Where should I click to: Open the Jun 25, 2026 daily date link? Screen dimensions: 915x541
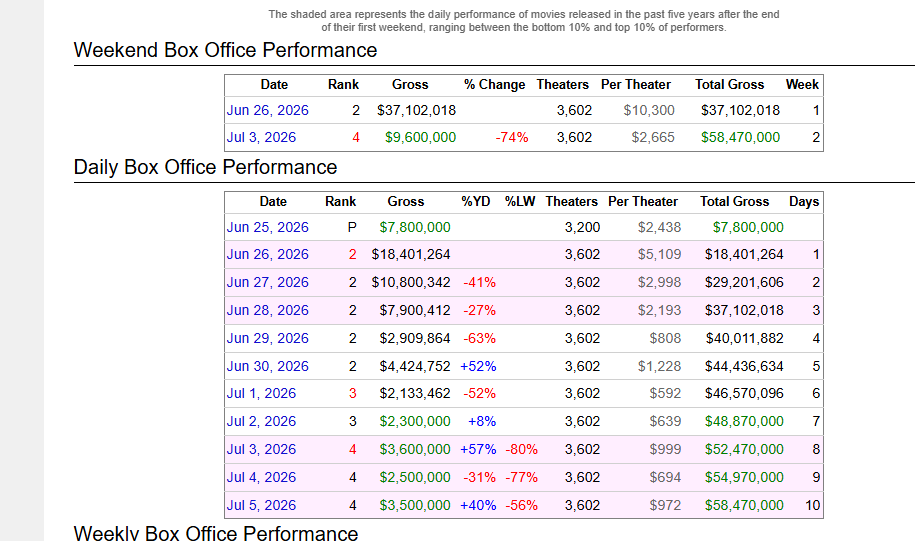pos(267,227)
